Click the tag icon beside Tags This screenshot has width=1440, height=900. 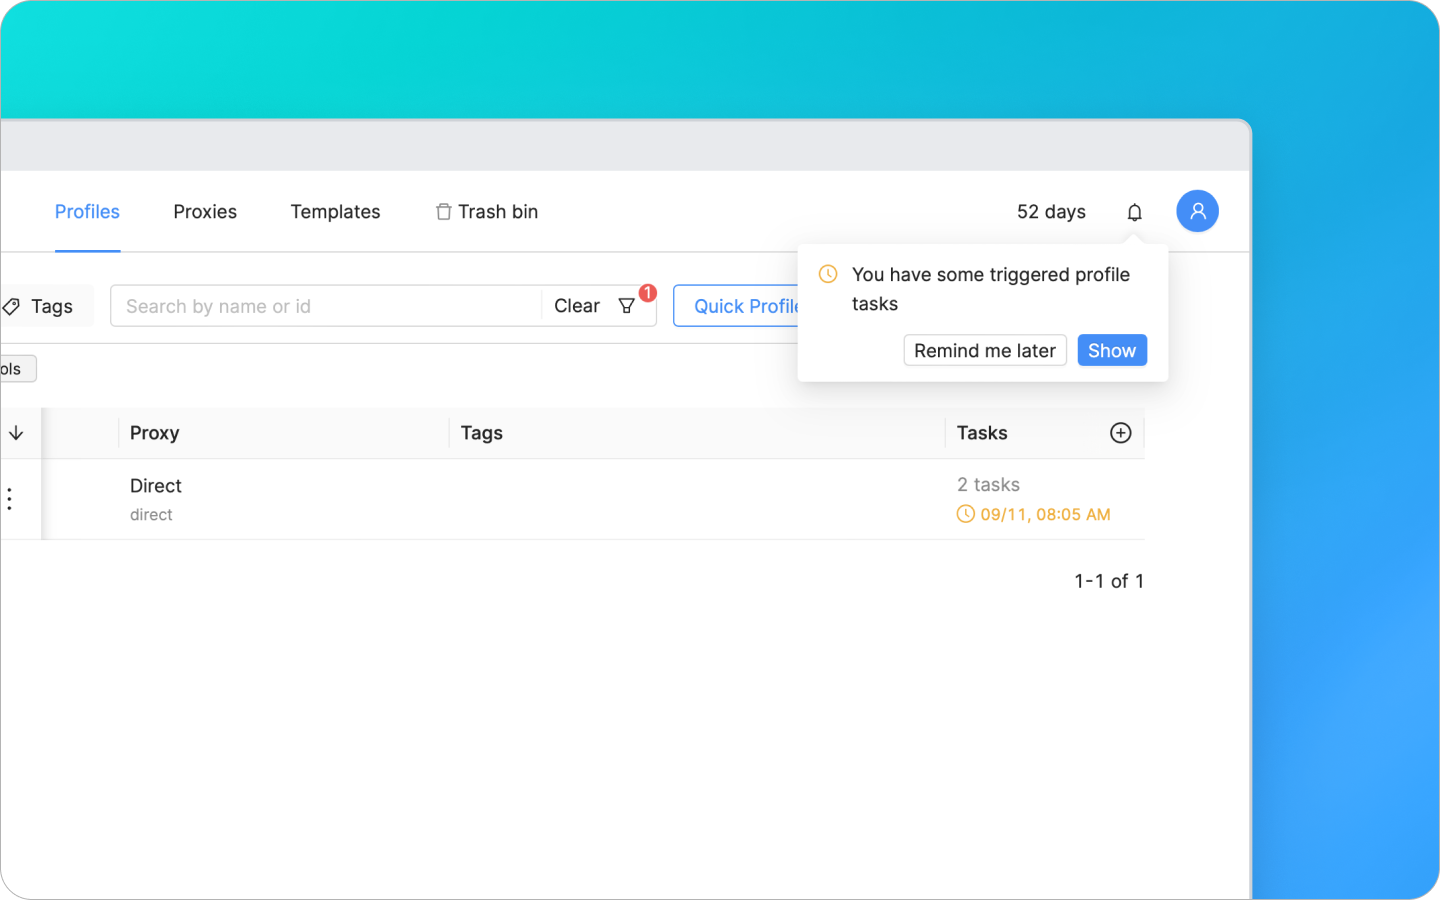click(x=11, y=306)
